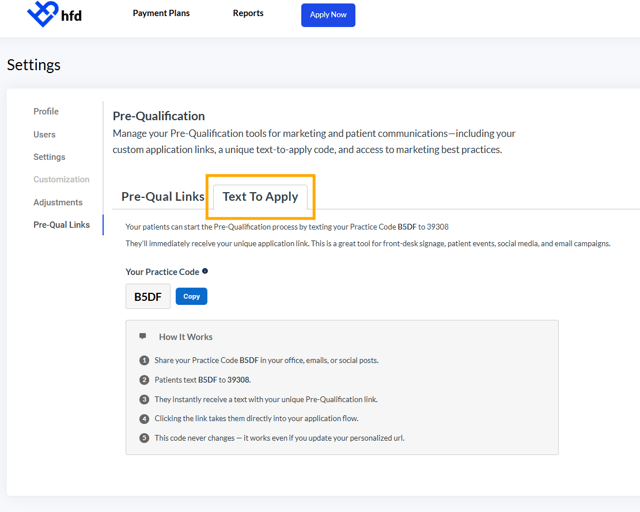640x512 pixels.
Task: Copy the practice code B5DF
Action: click(x=191, y=296)
